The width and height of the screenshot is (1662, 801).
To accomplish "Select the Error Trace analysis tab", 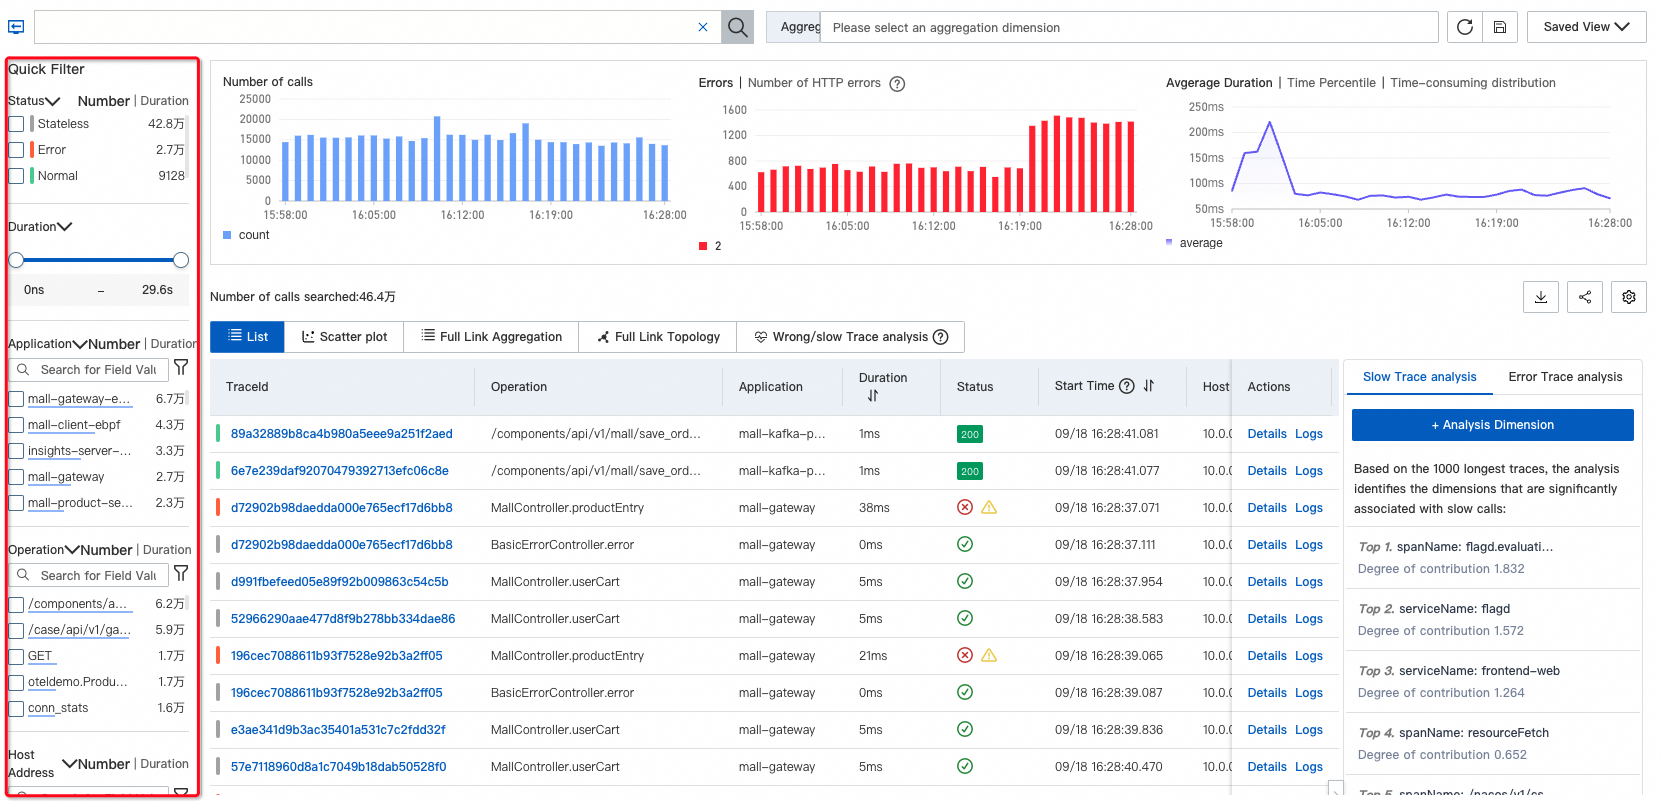I will click(1565, 377).
